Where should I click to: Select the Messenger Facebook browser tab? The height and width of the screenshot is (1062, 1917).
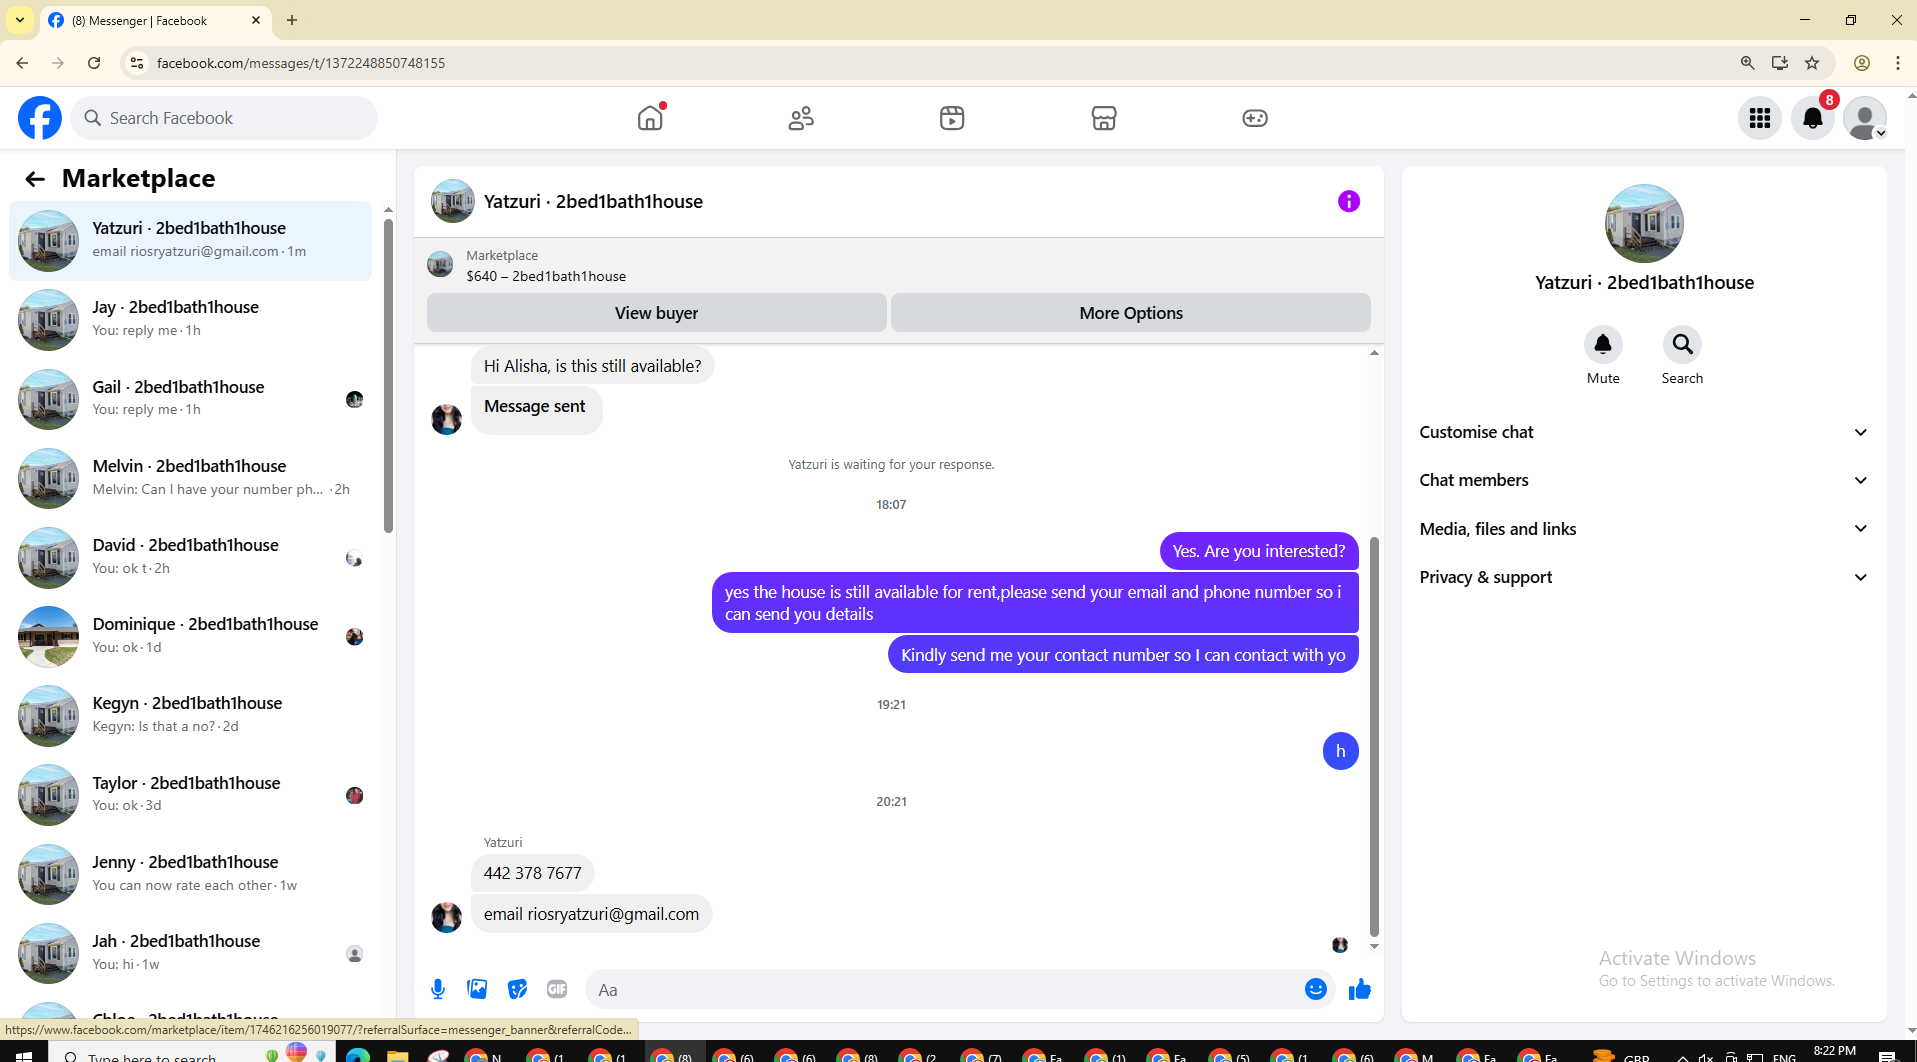[155, 20]
